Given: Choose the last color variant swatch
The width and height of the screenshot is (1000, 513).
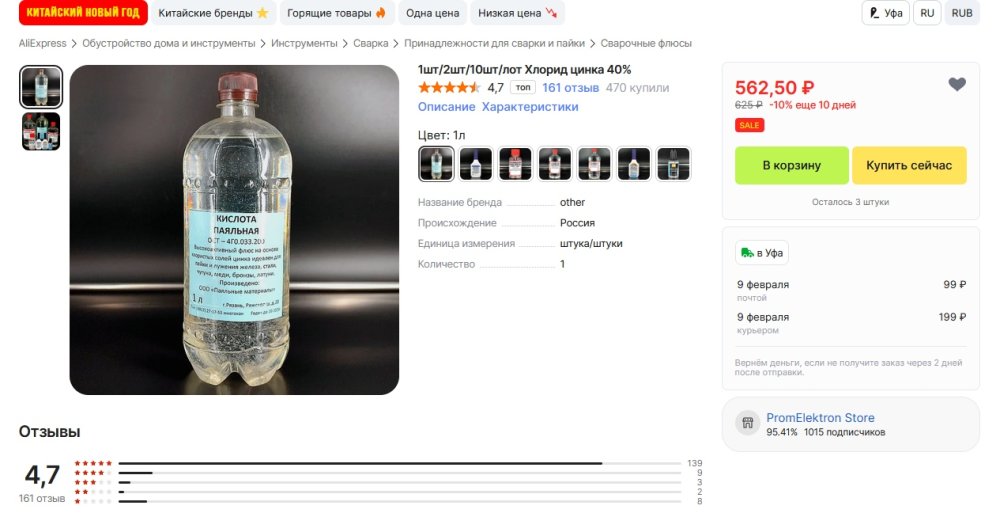Looking at the screenshot, I should pos(673,164).
